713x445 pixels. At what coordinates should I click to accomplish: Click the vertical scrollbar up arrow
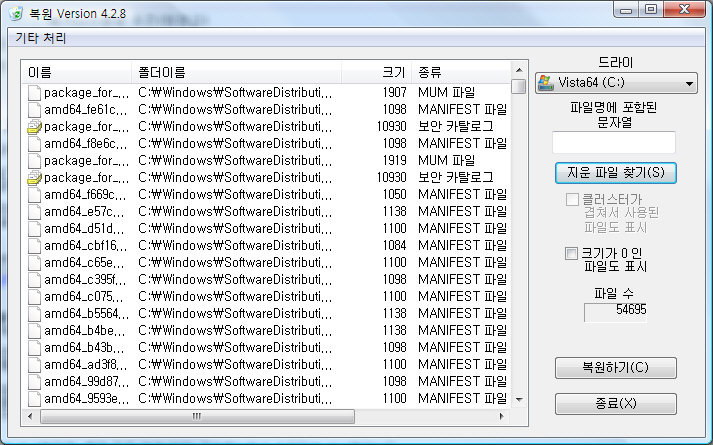pyautogui.click(x=519, y=70)
